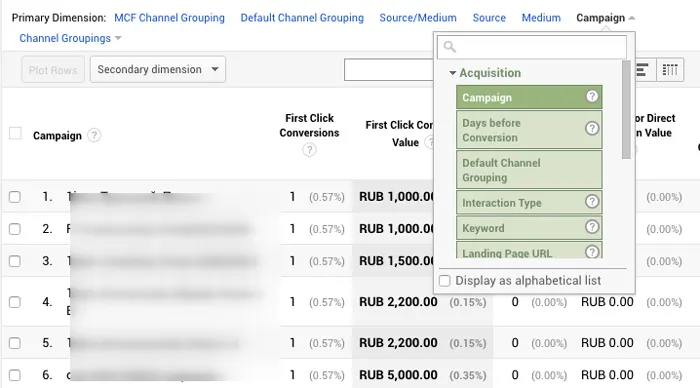Image resolution: width=700 pixels, height=388 pixels.
Task: Click the dimension list scrollbar
Action: (626, 109)
